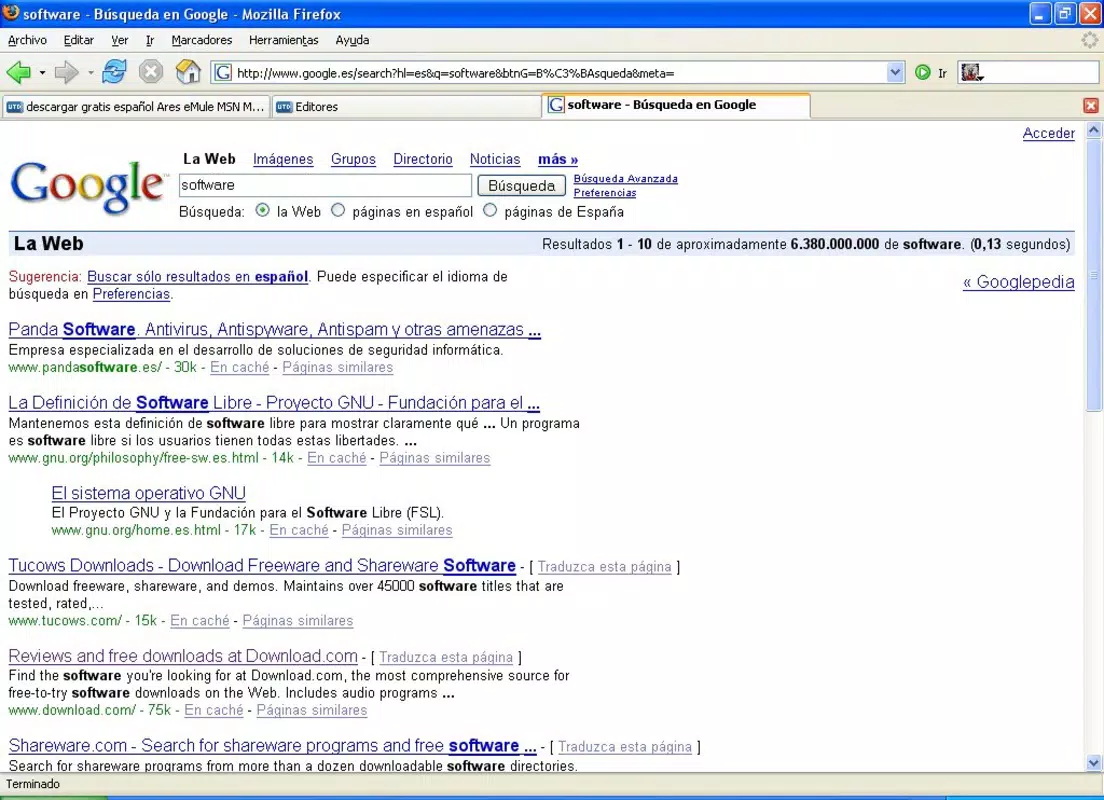Click the Google favicon in the address bar
Image resolution: width=1104 pixels, height=800 pixels.
pyautogui.click(x=222, y=73)
